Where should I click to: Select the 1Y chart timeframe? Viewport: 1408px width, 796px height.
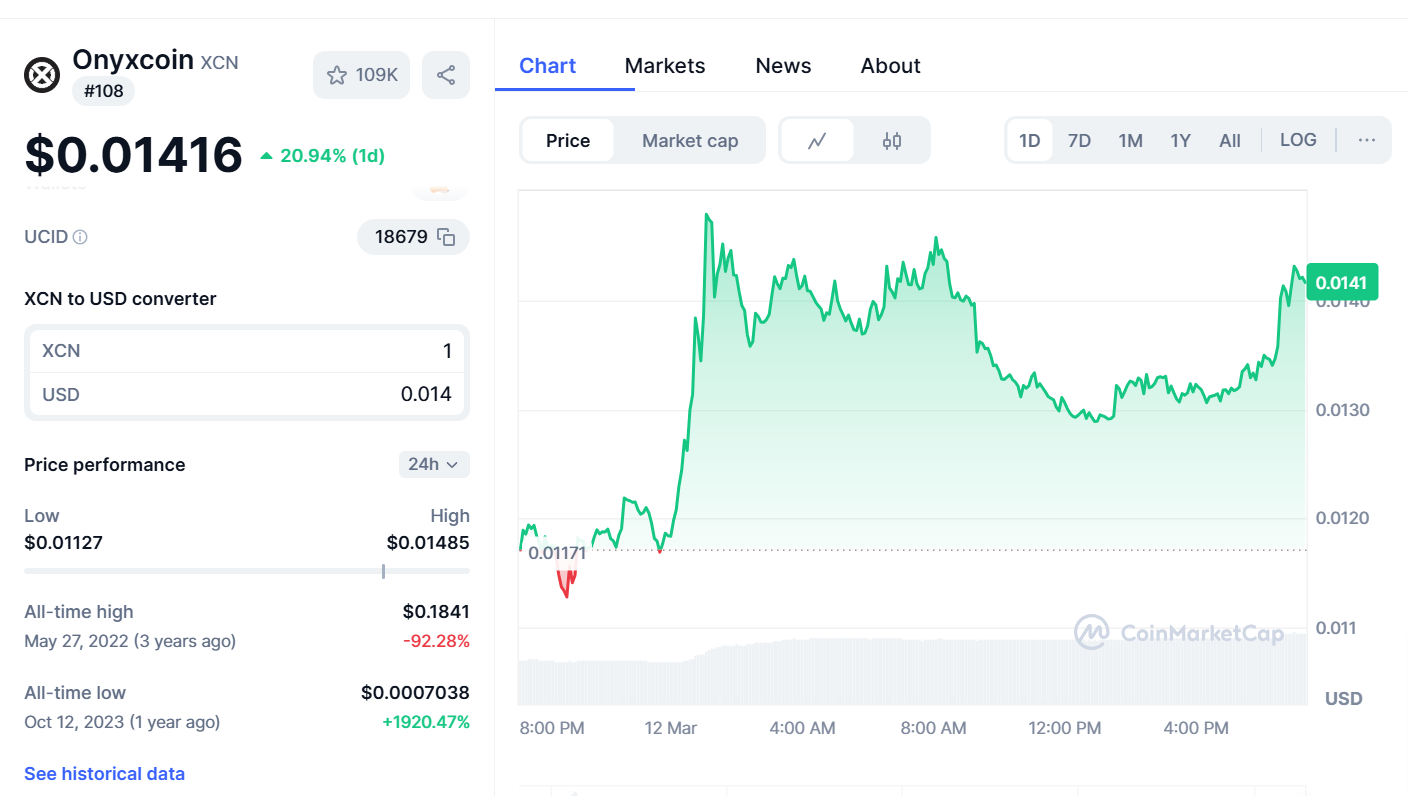[1180, 140]
